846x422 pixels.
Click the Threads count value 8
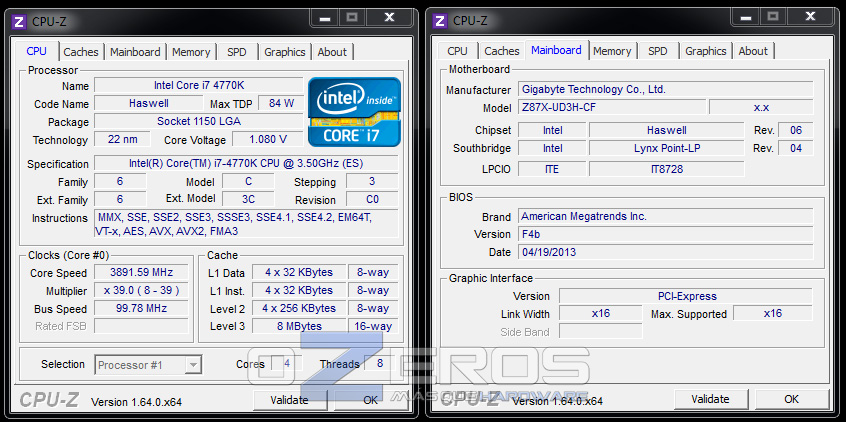pyautogui.click(x=380, y=363)
